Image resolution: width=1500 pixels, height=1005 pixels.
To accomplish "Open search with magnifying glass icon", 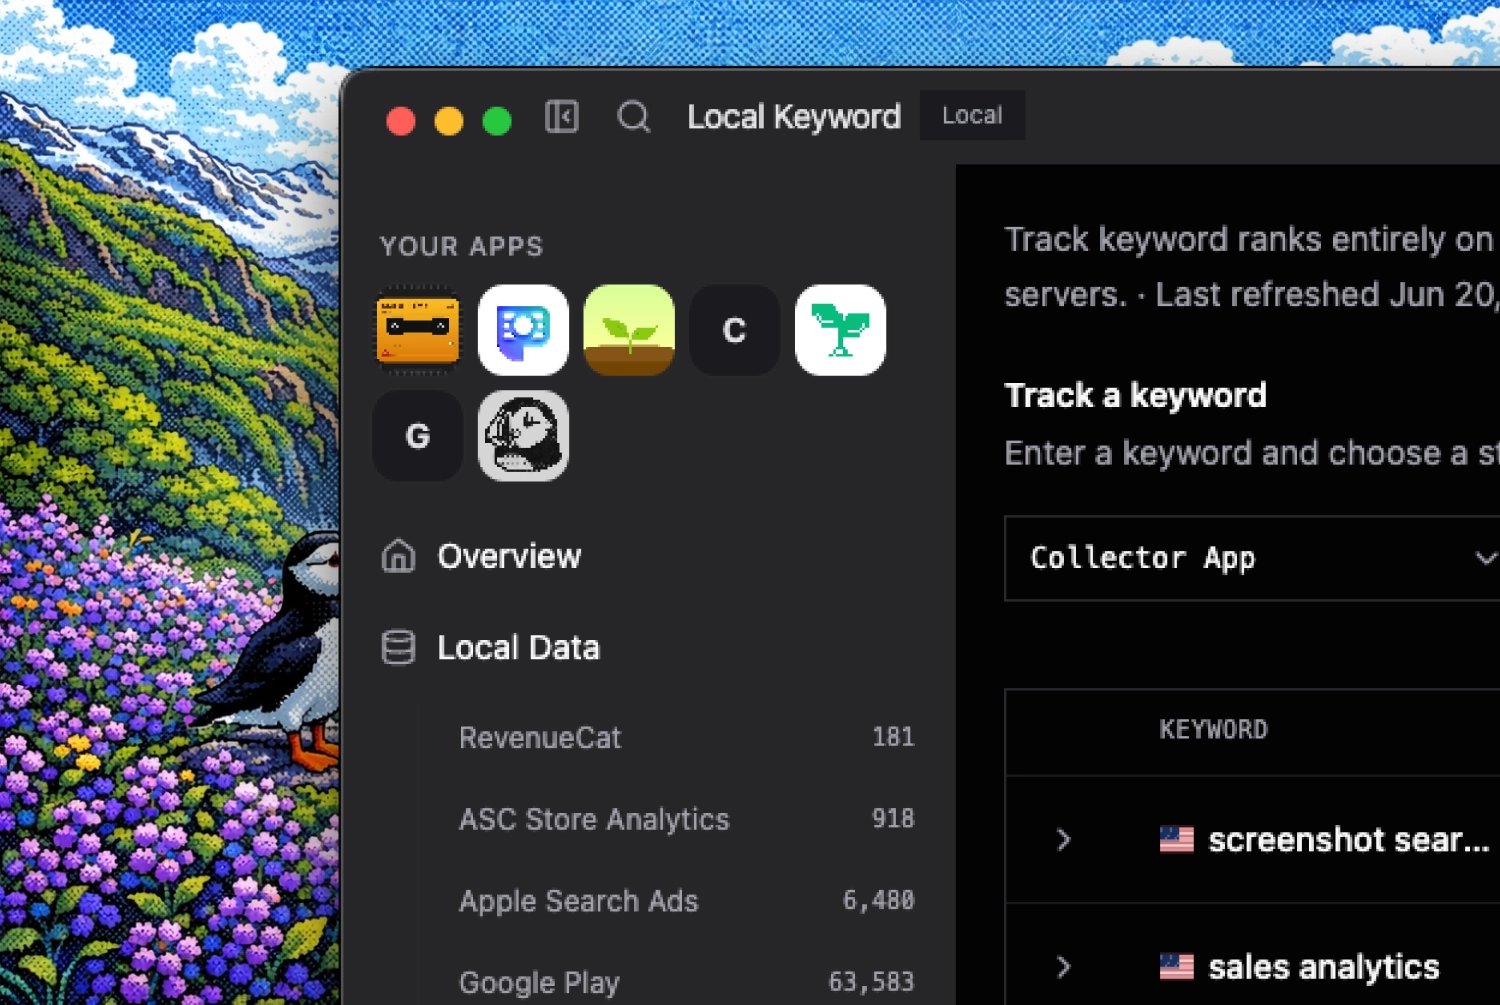I will [x=634, y=117].
